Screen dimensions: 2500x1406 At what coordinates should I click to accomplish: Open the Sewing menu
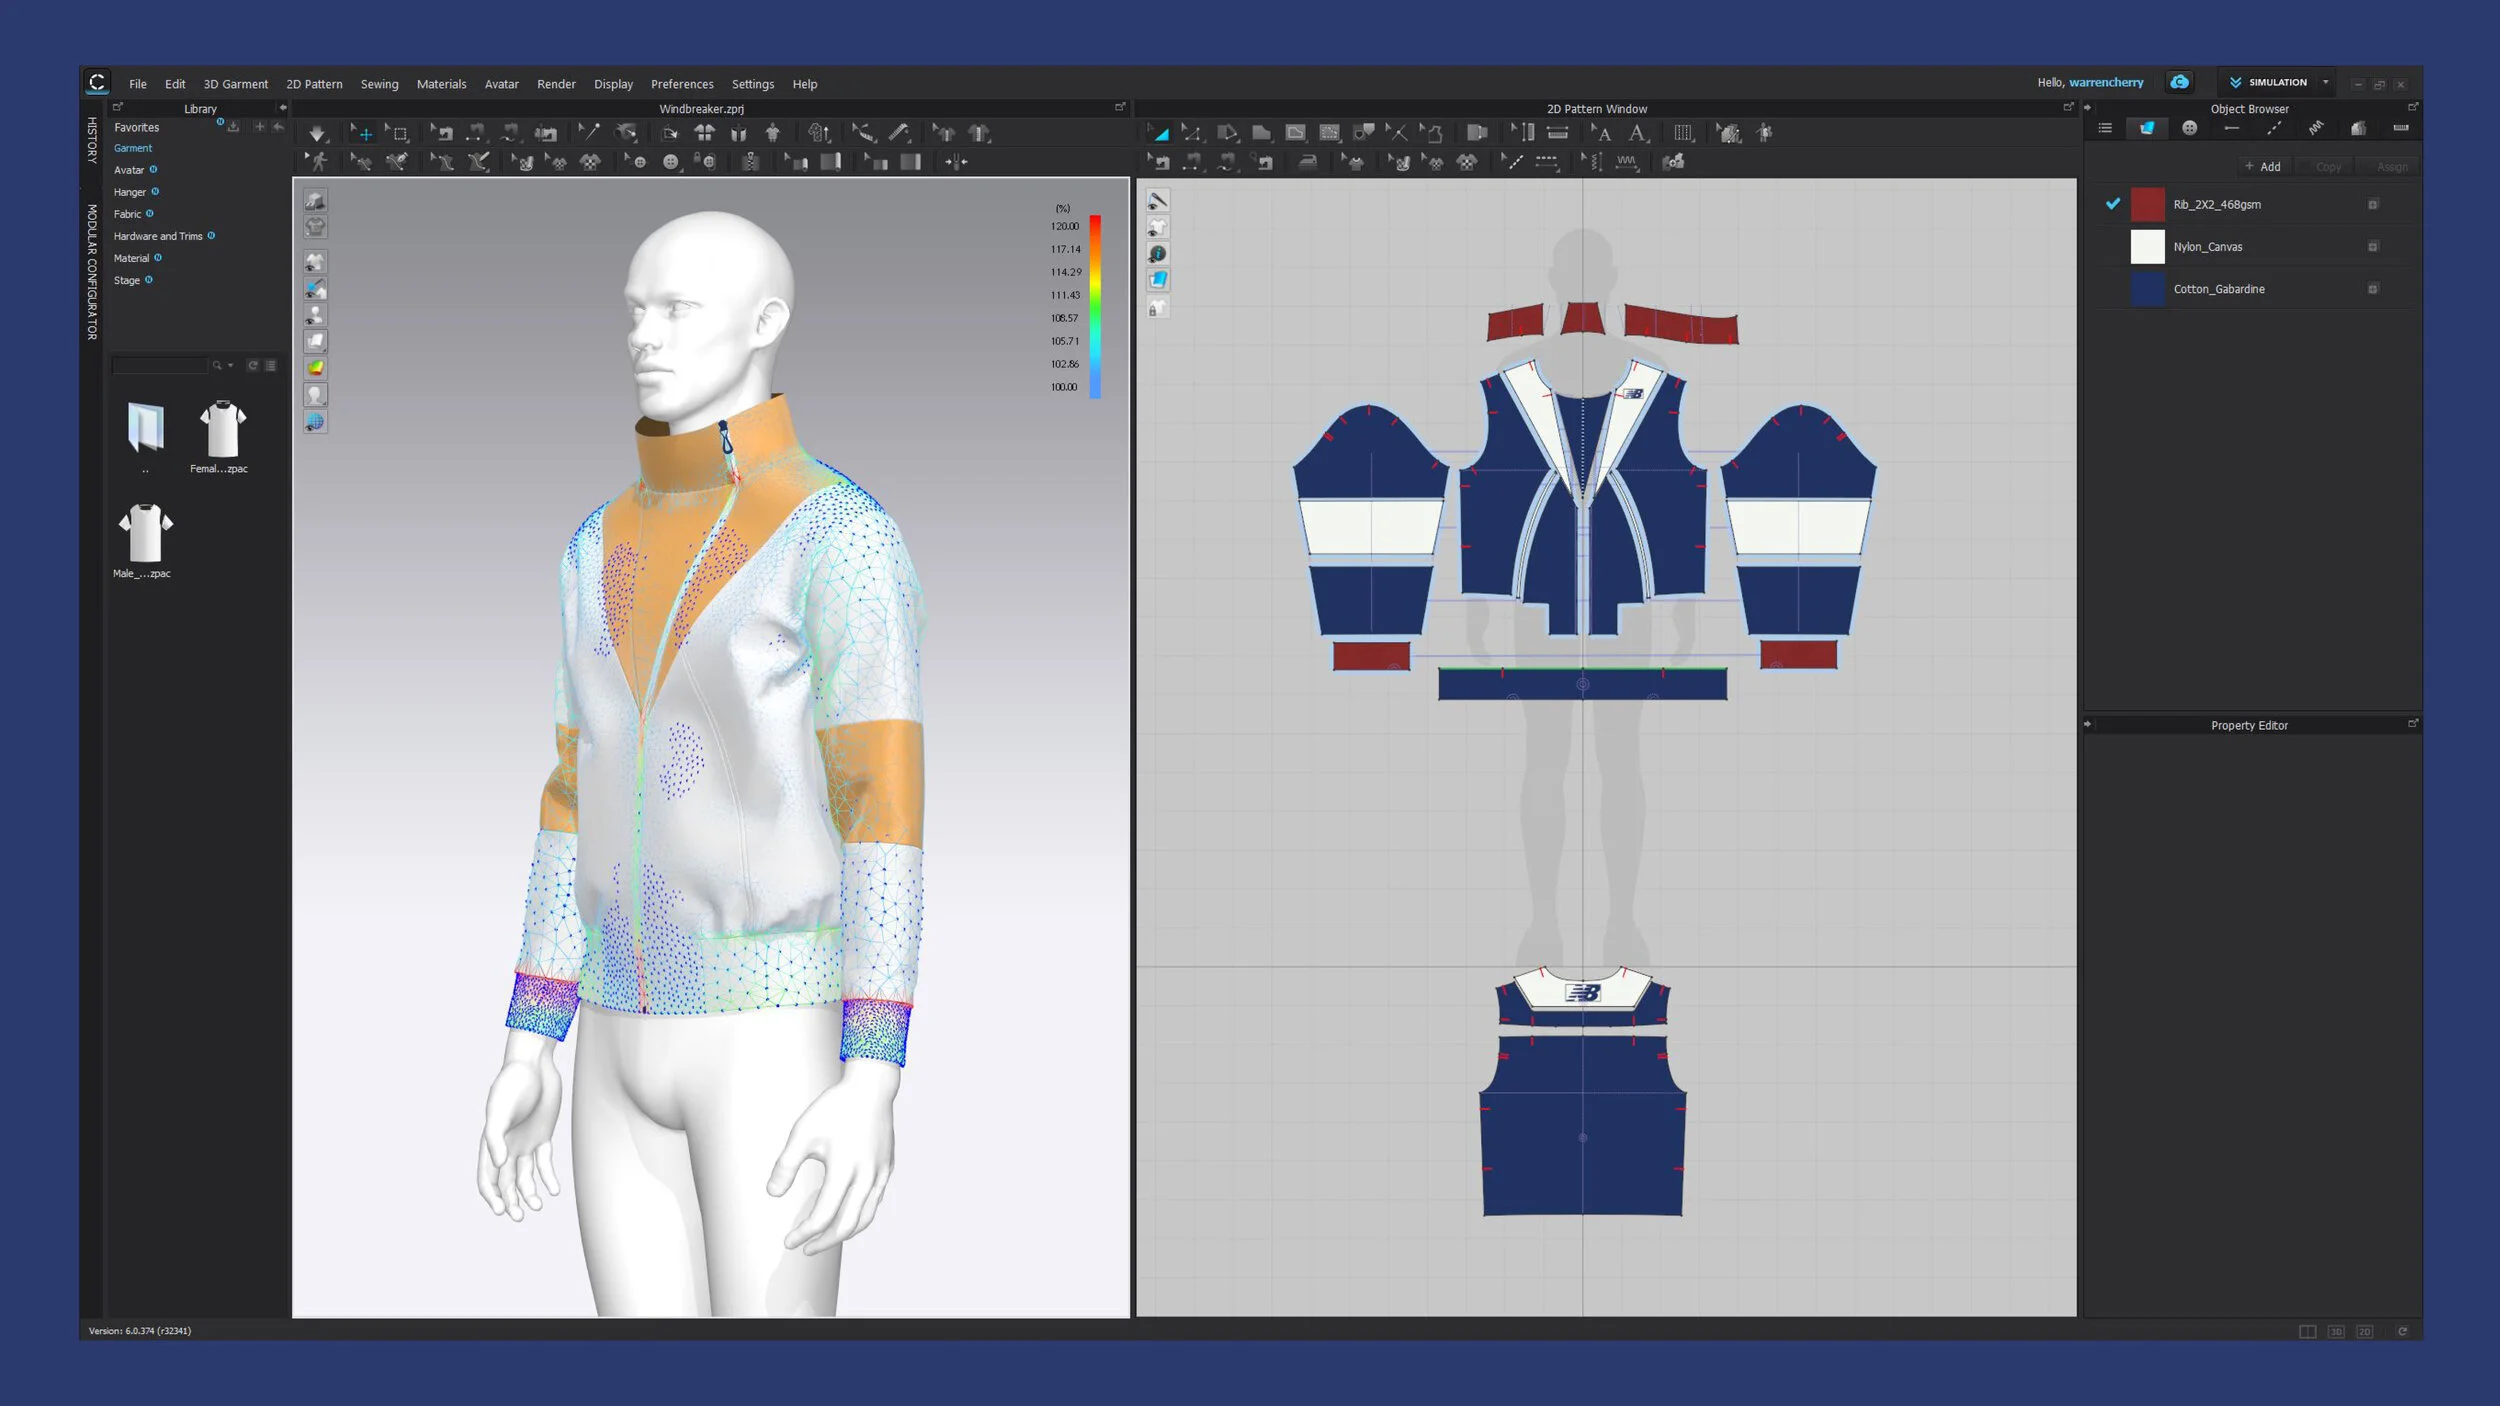379,85
